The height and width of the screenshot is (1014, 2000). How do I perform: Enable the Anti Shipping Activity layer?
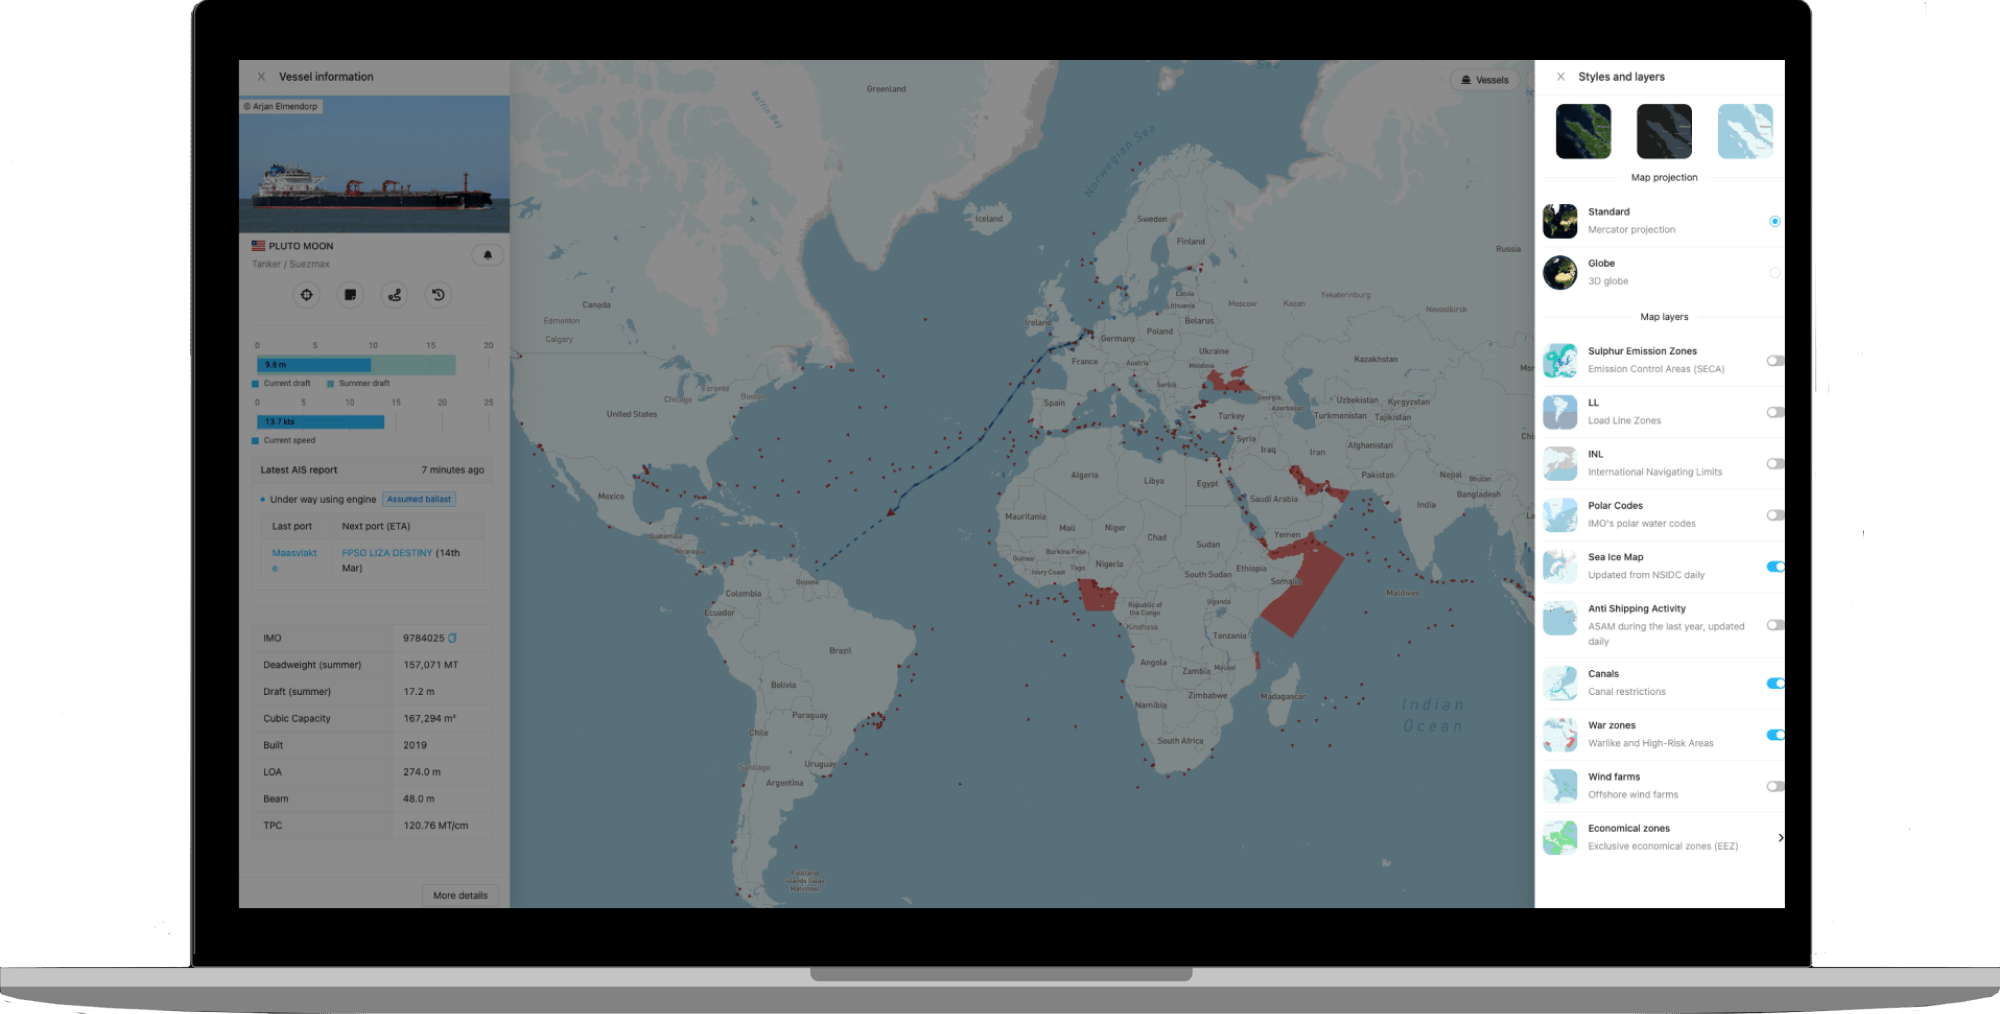pyautogui.click(x=1775, y=625)
